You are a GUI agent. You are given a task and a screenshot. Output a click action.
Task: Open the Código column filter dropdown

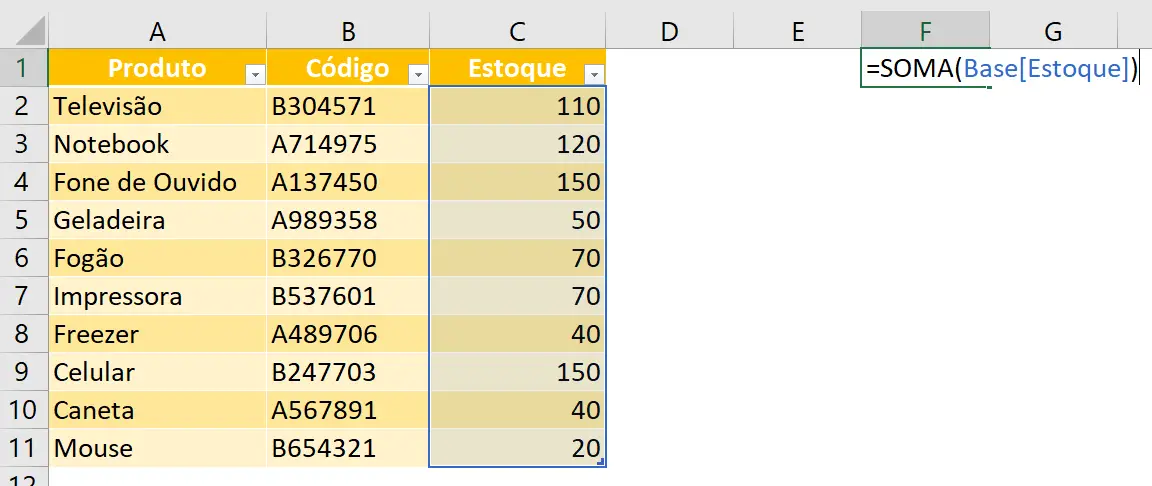tap(417, 74)
